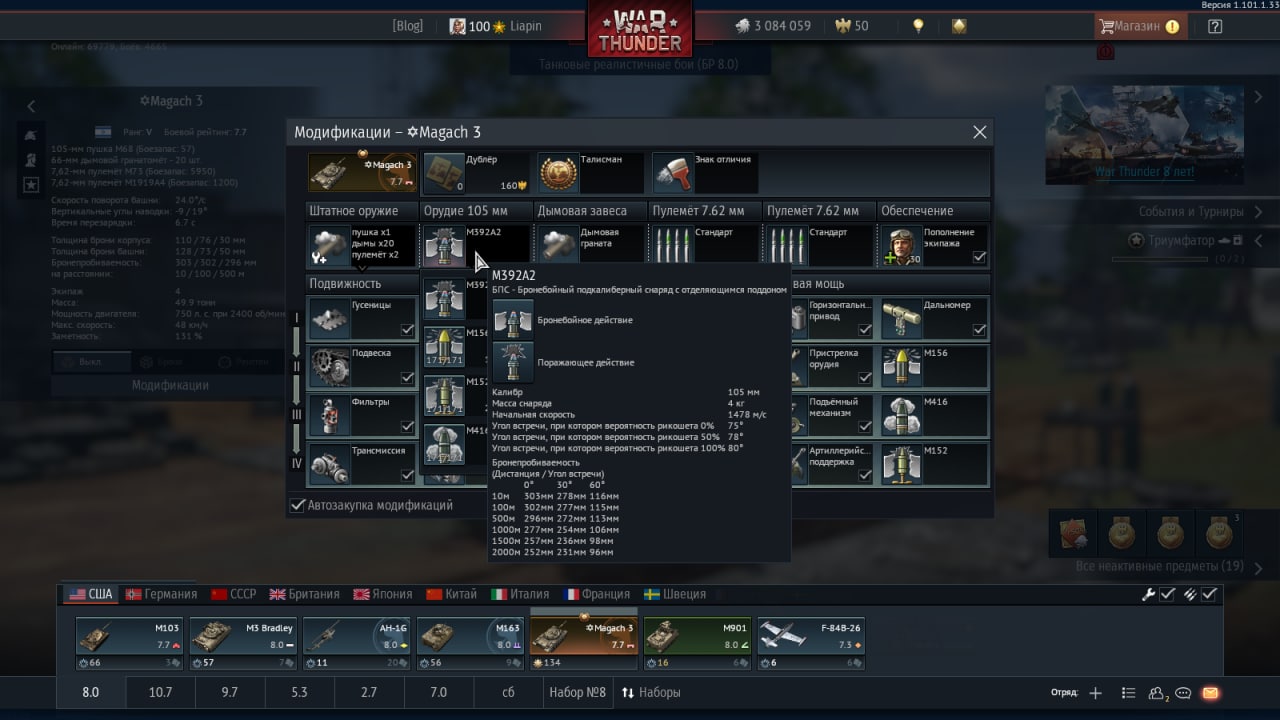Open the chat speech bubble icon

(x=1184, y=693)
